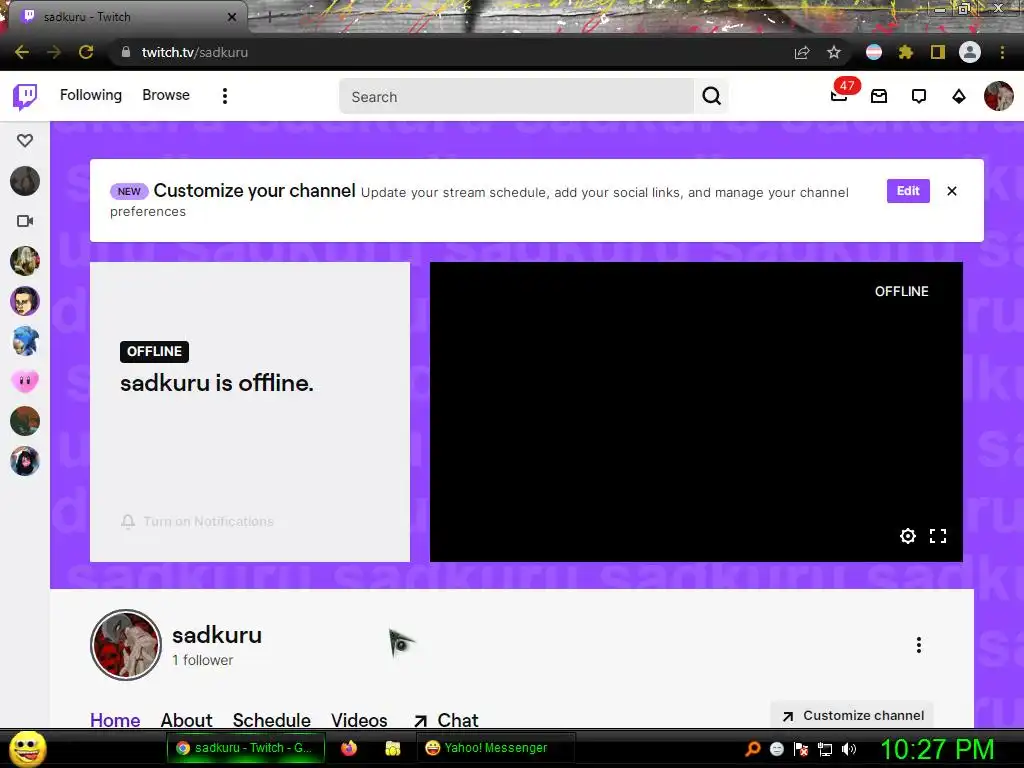This screenshot has height=768, width=1024.
Task: Open the file folder icon in taskbar
Action: click(x=392, y=748)
